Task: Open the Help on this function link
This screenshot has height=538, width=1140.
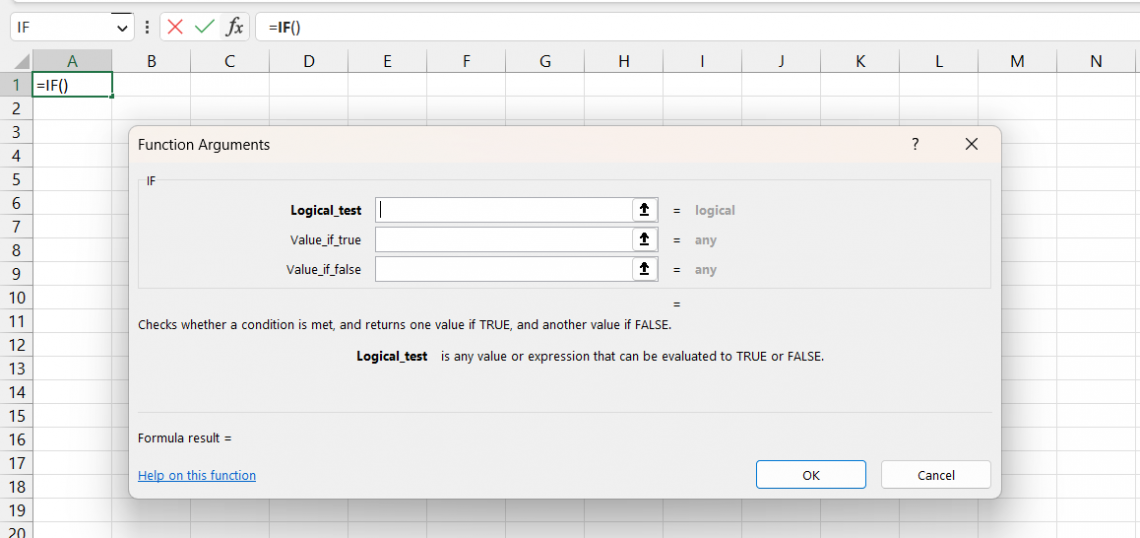Action: [x=197, y=476]
